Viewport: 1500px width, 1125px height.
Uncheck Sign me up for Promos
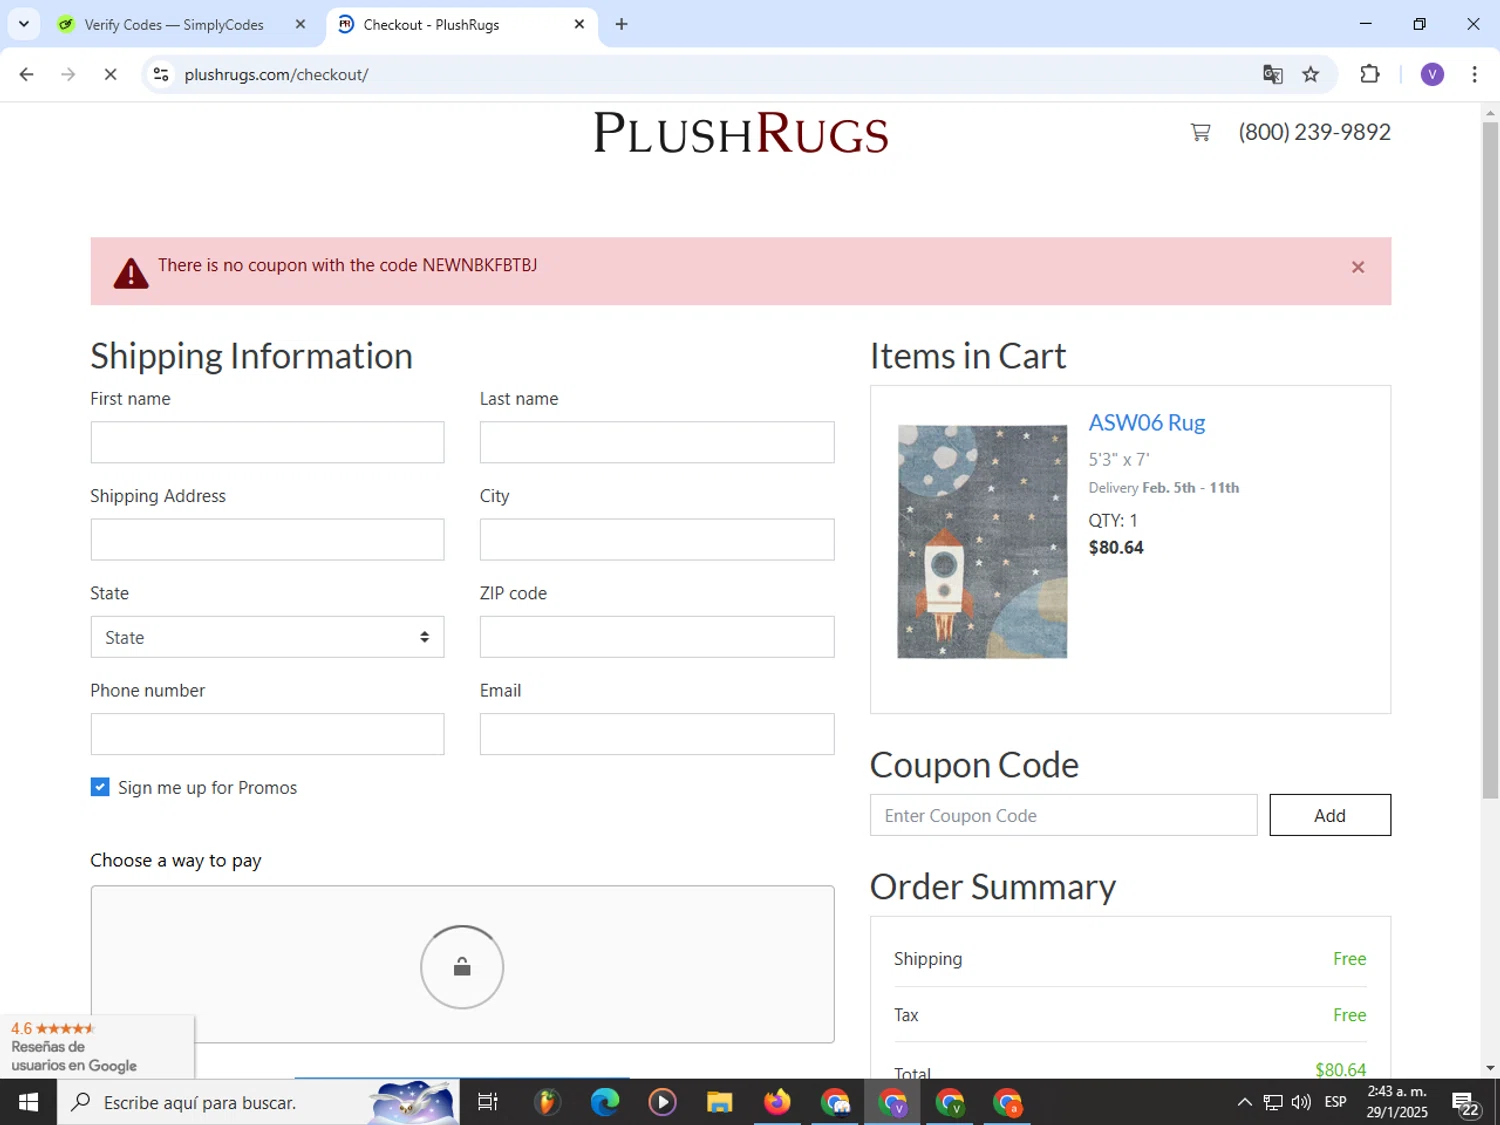[100, 787]
